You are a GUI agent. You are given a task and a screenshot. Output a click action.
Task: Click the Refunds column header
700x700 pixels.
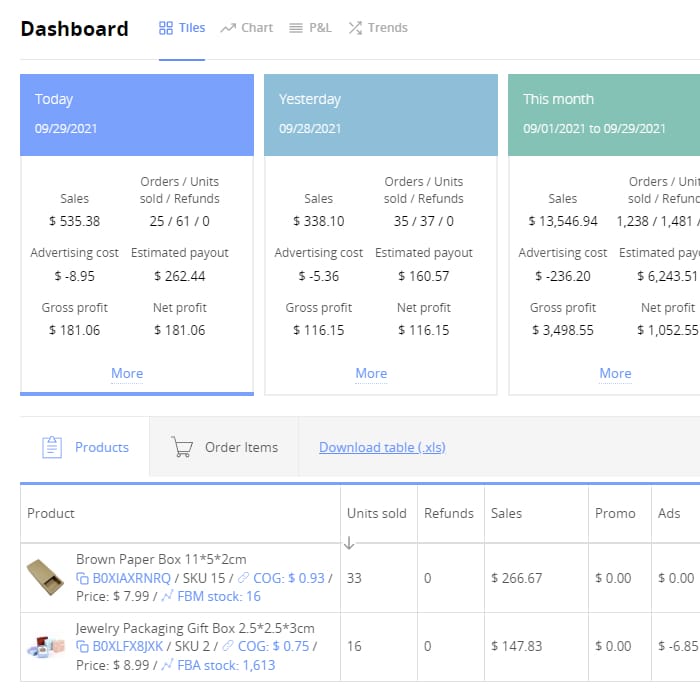click(449, 513)
